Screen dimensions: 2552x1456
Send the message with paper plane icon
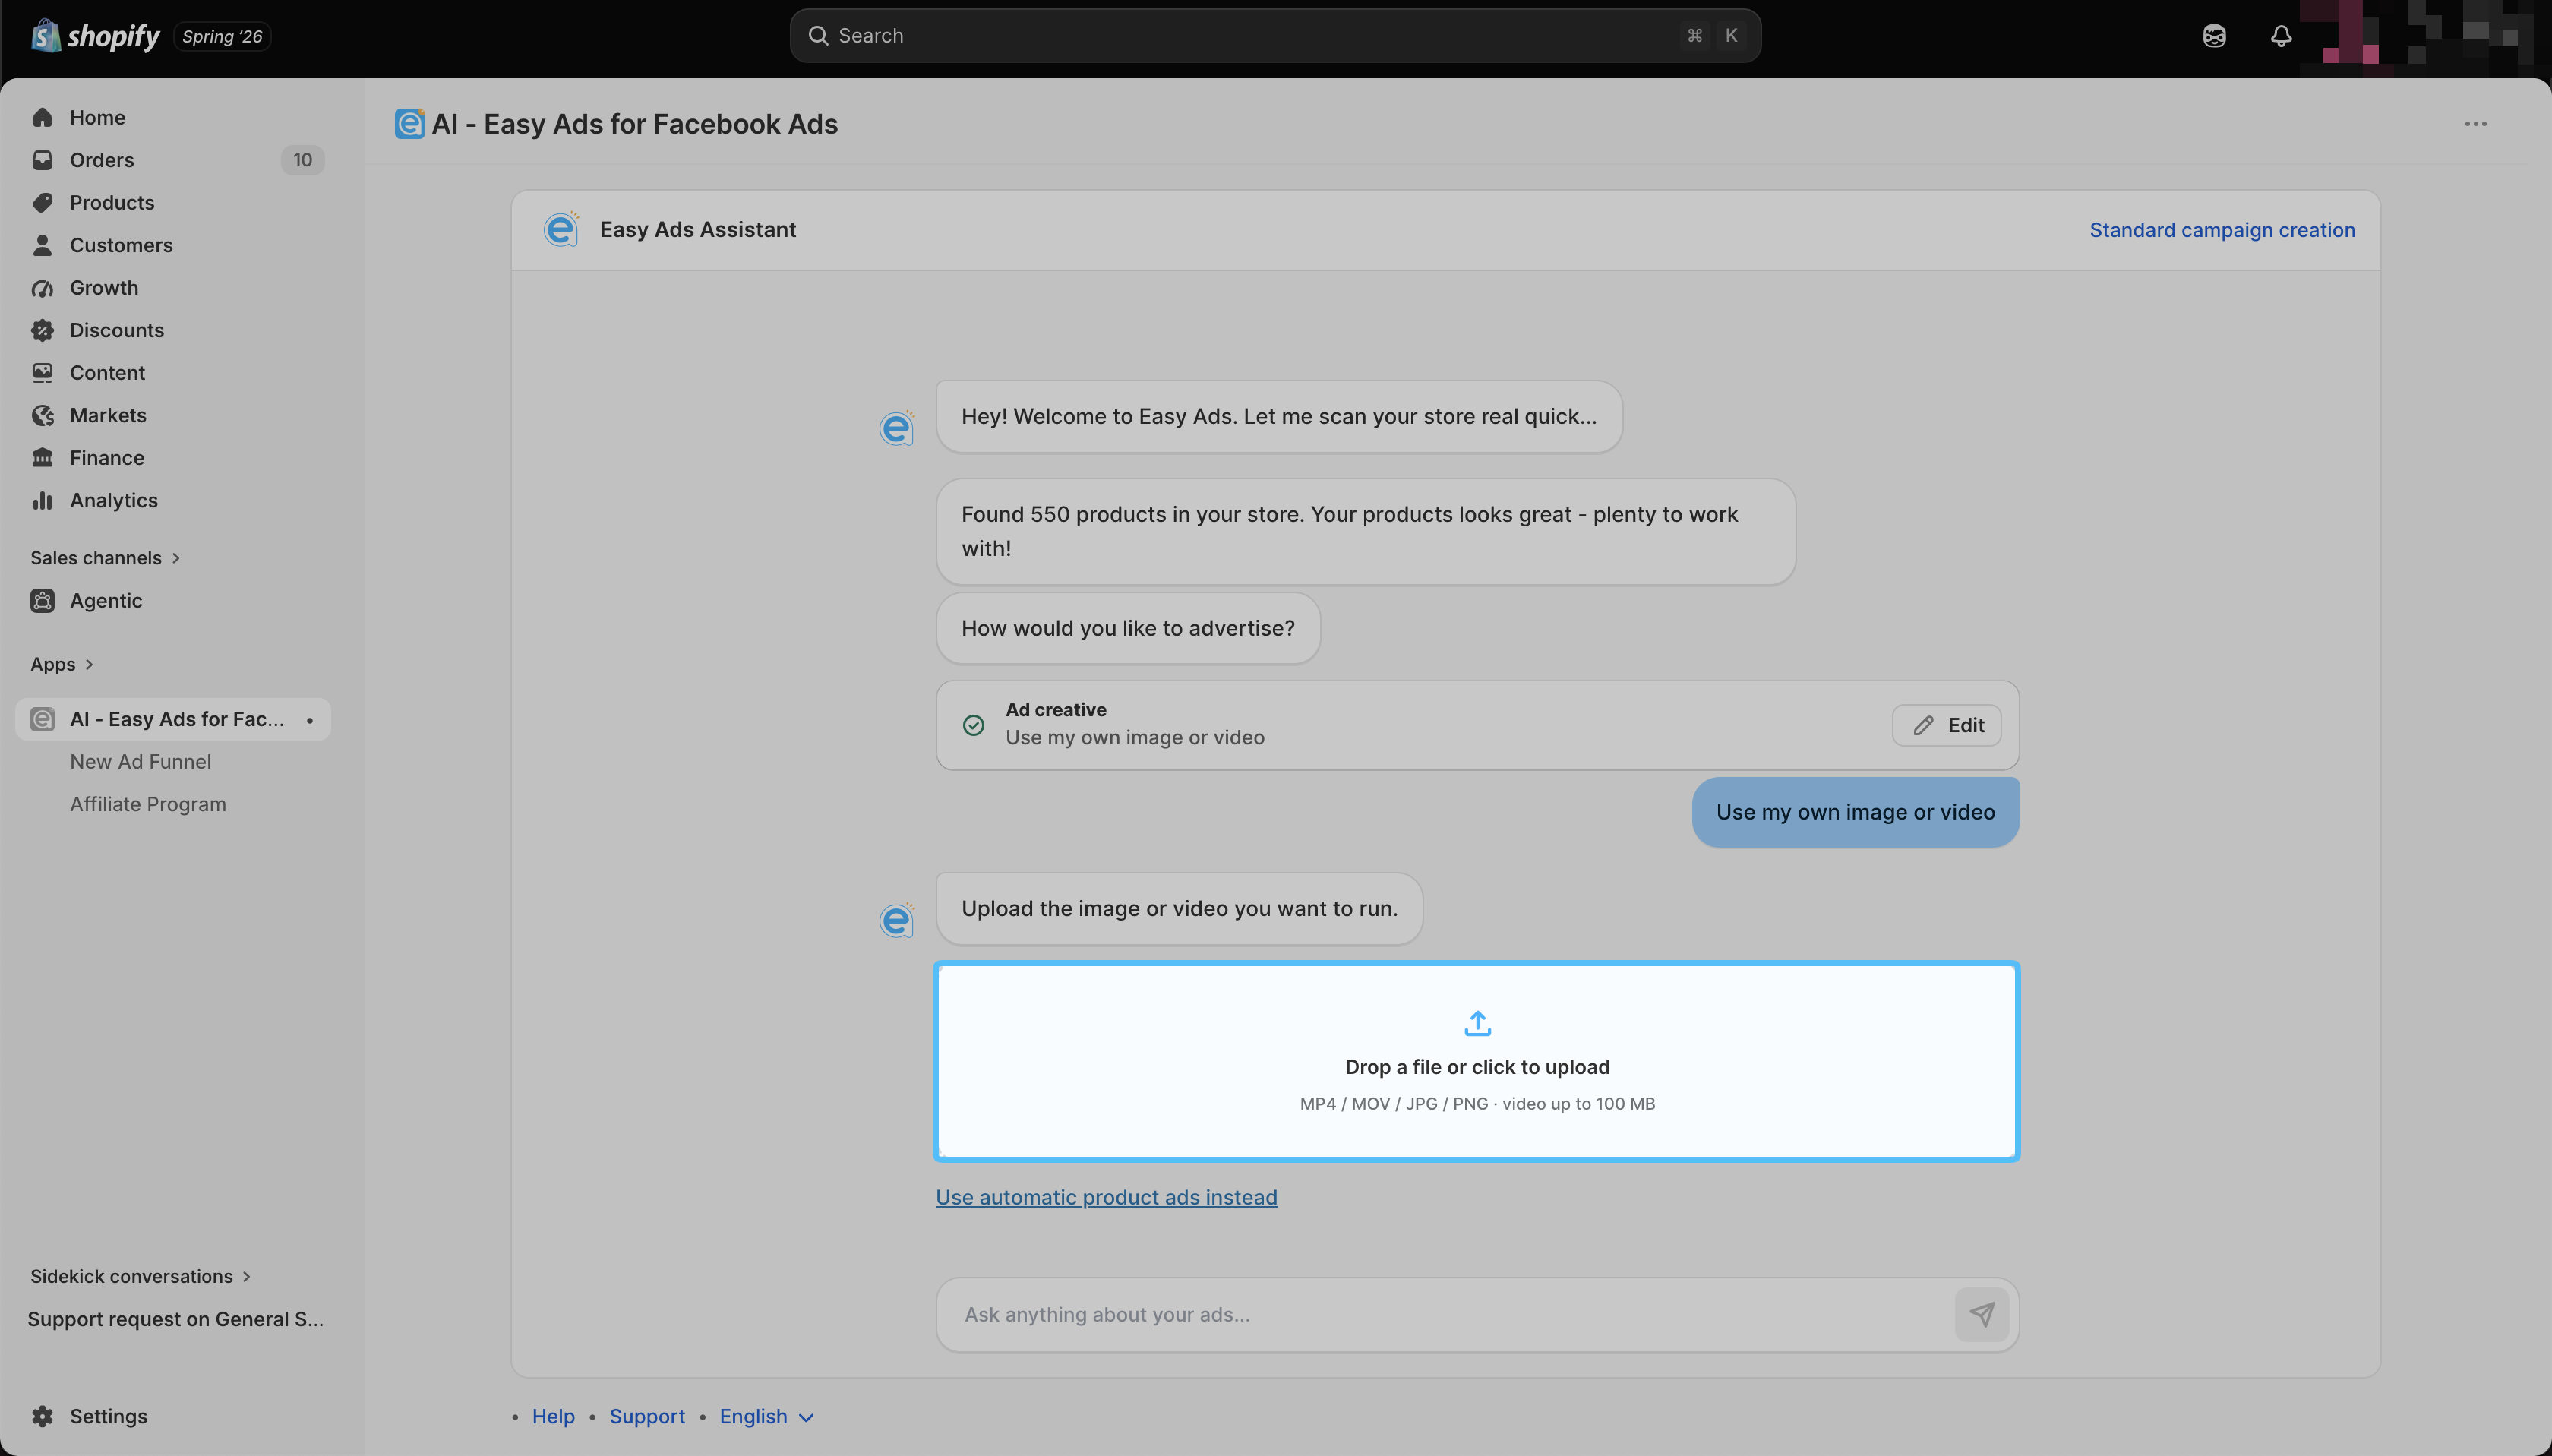[1981, 1314]
